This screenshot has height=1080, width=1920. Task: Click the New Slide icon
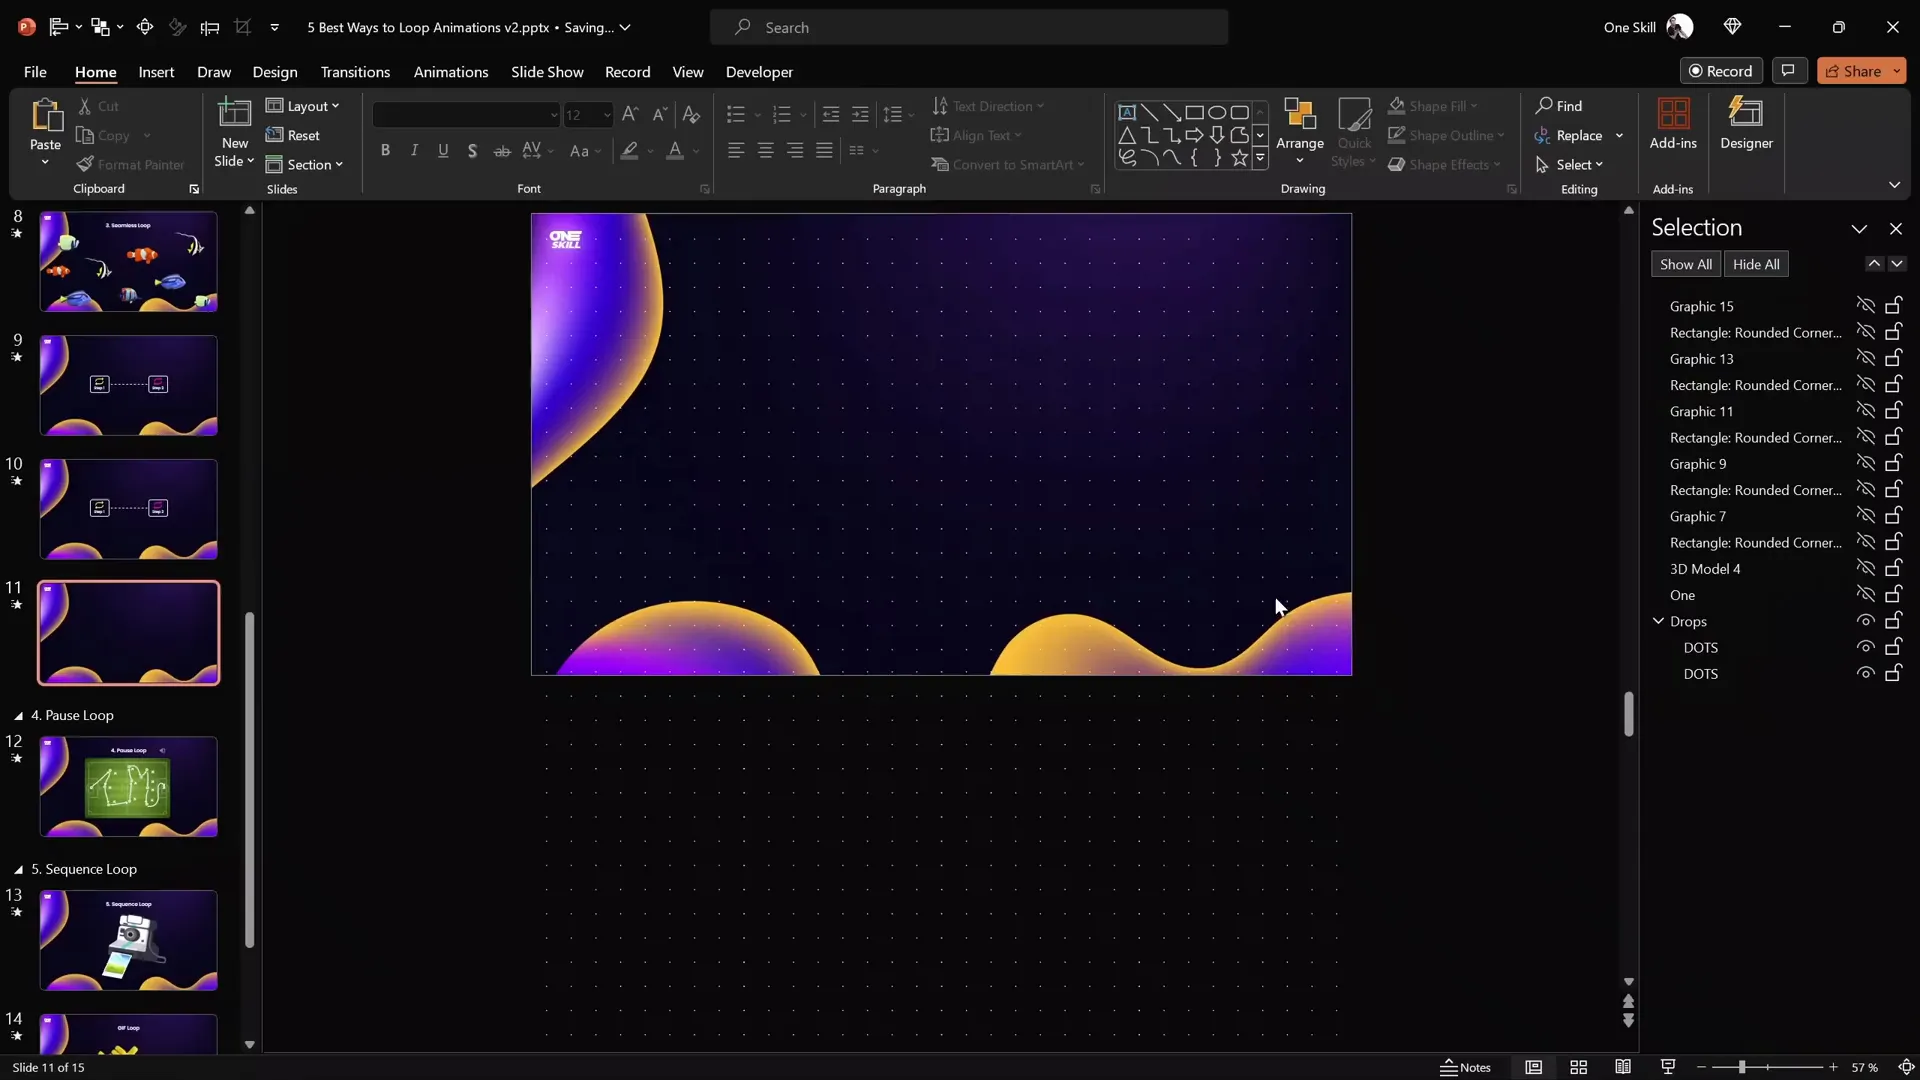[x=235, y=115]
